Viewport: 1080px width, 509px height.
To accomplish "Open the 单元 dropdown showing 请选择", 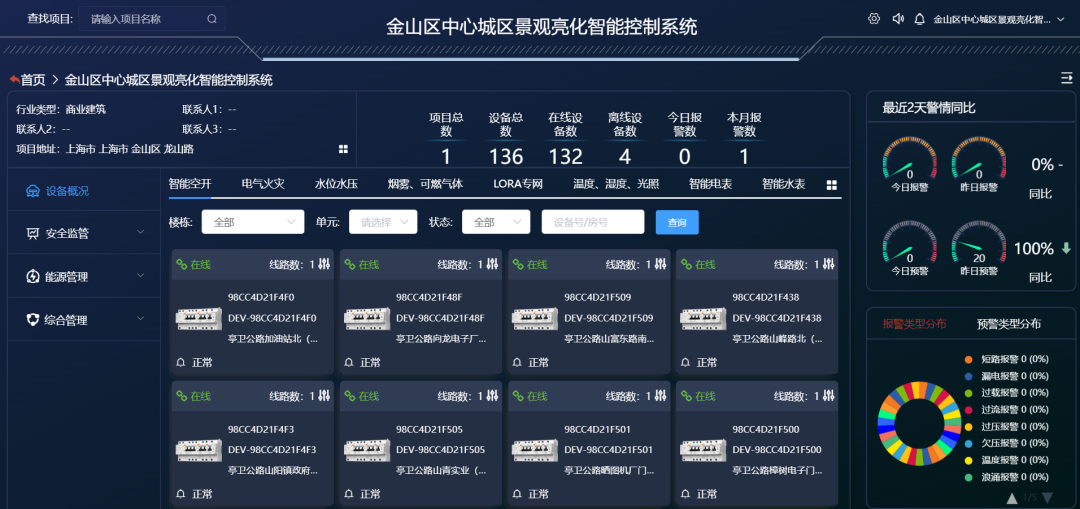I will point(383,222).
